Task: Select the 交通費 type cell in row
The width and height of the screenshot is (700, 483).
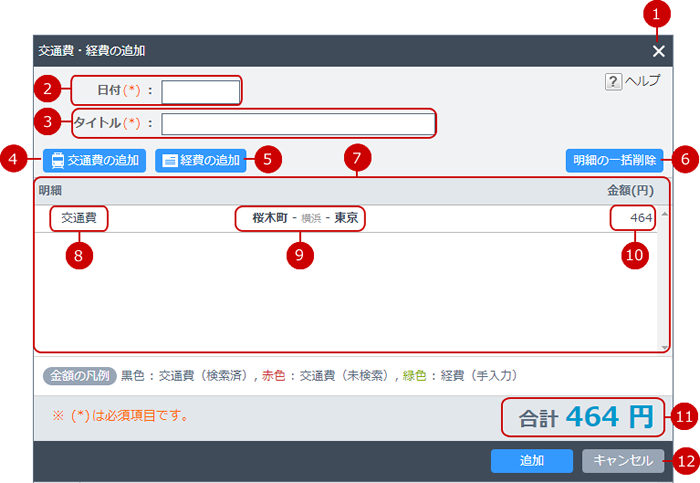Action: [79, 218]
